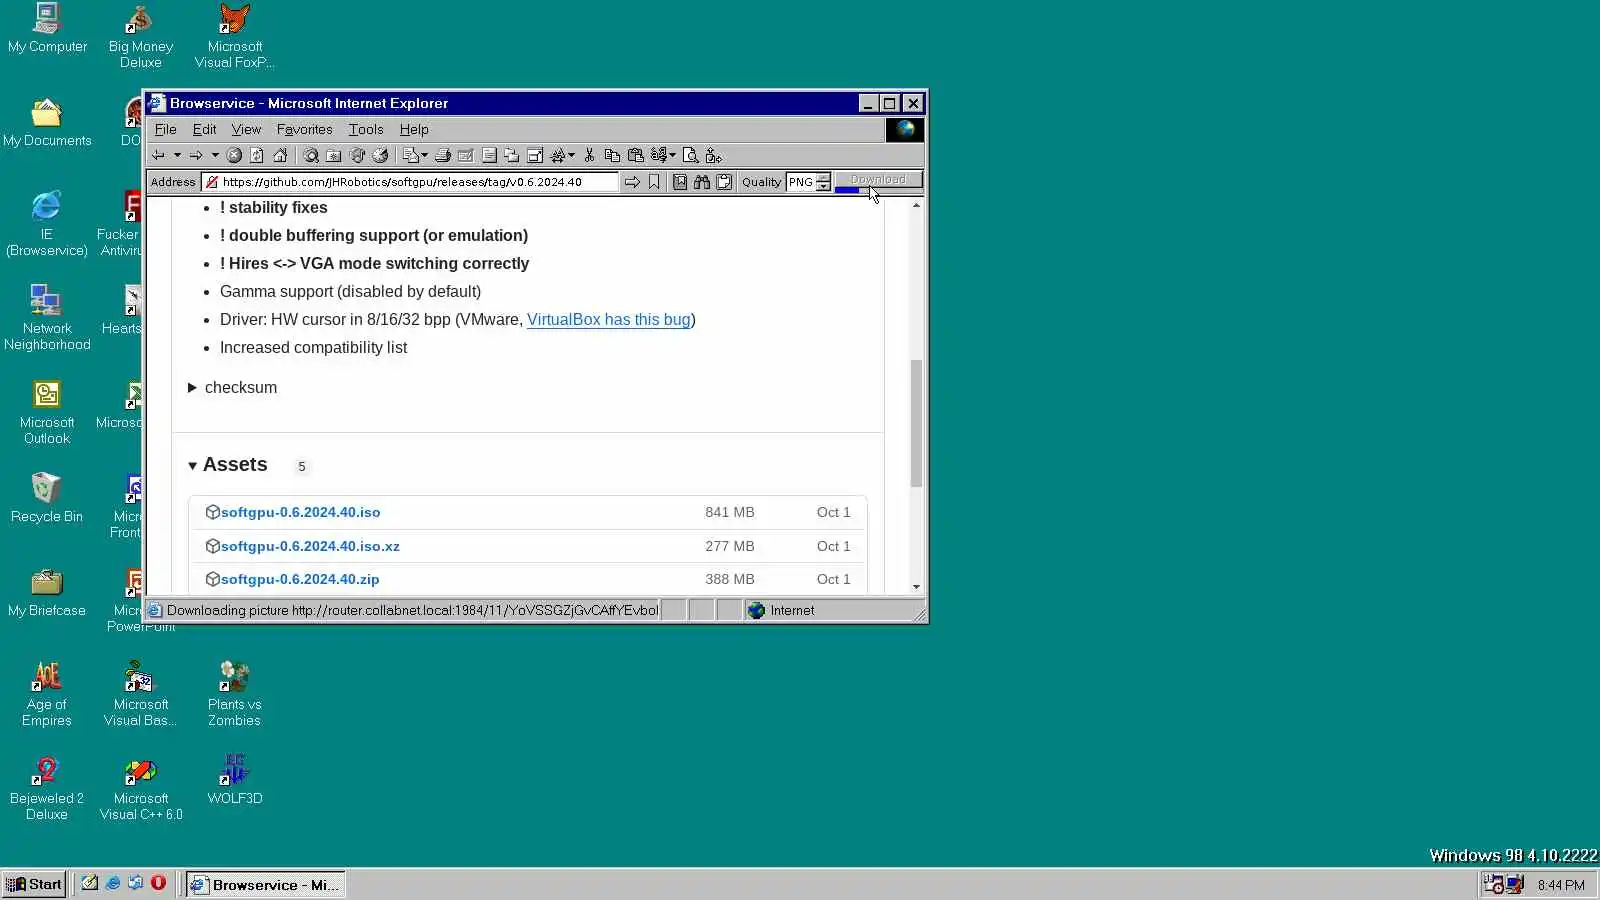The height and width of the screenshot is (900, 1600).
Task: Select the Microsoft Visual FoxPro desktop icon
Action: pos(234,36)
